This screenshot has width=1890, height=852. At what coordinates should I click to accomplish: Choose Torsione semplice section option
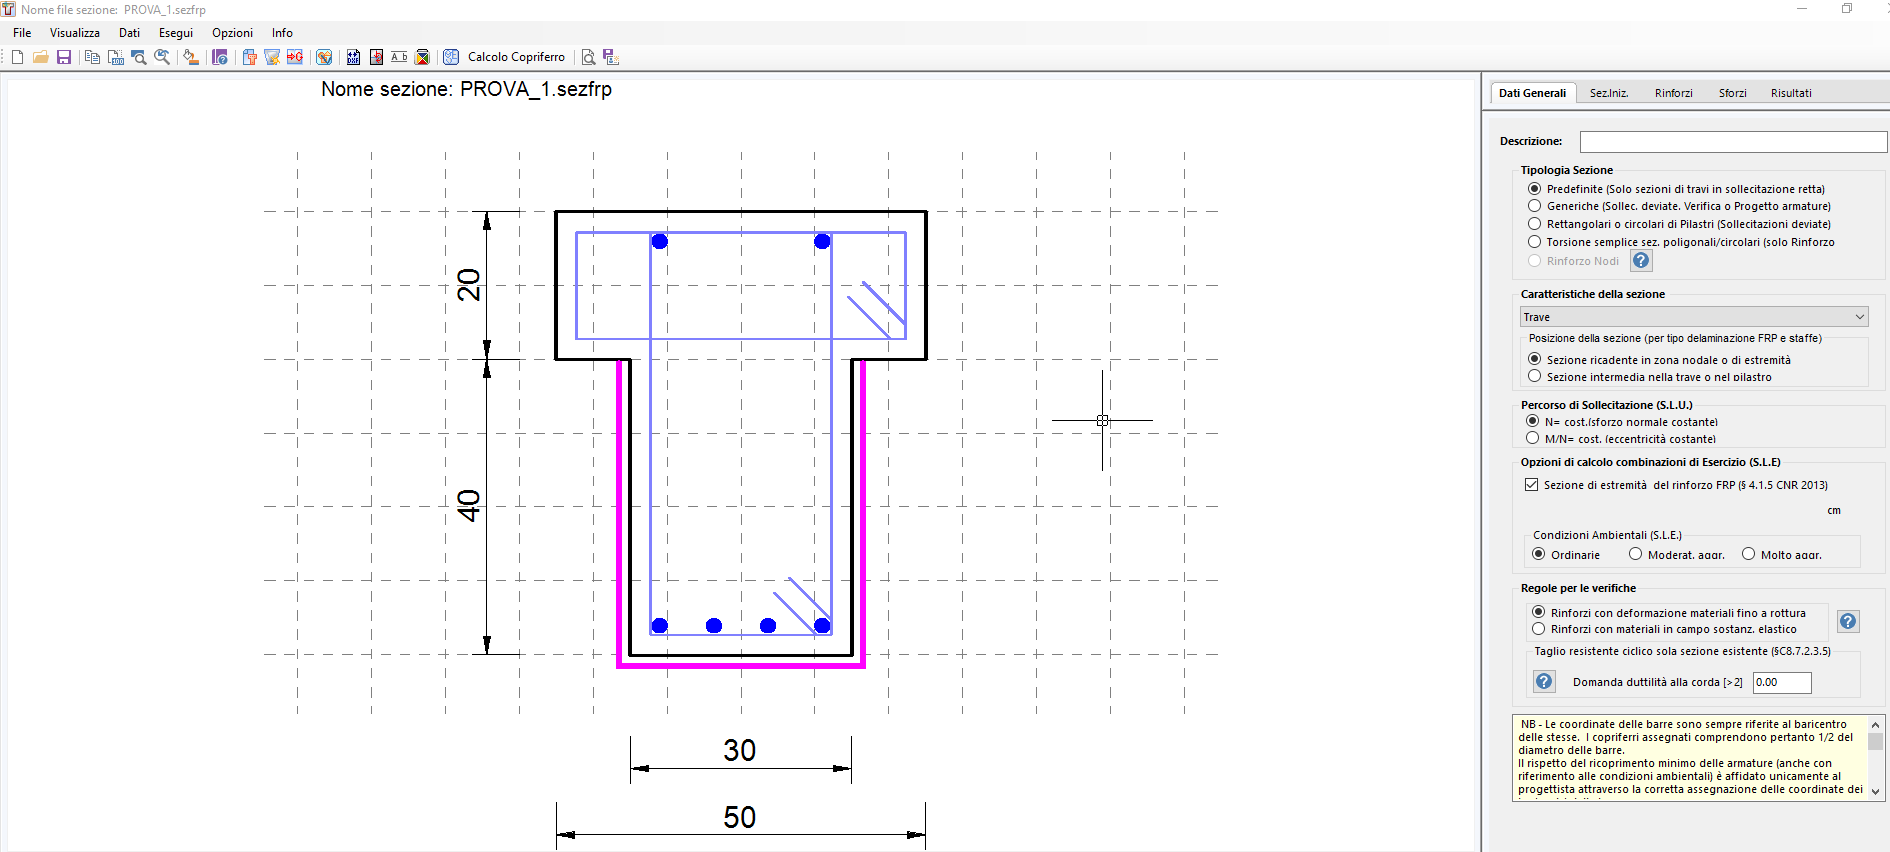(1535, 242)
